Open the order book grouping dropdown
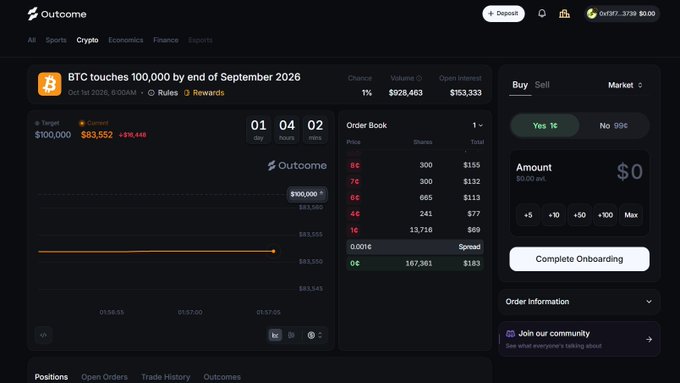This screenshot has height=383, width=680. pyautogui.click(x=477, y=125)
